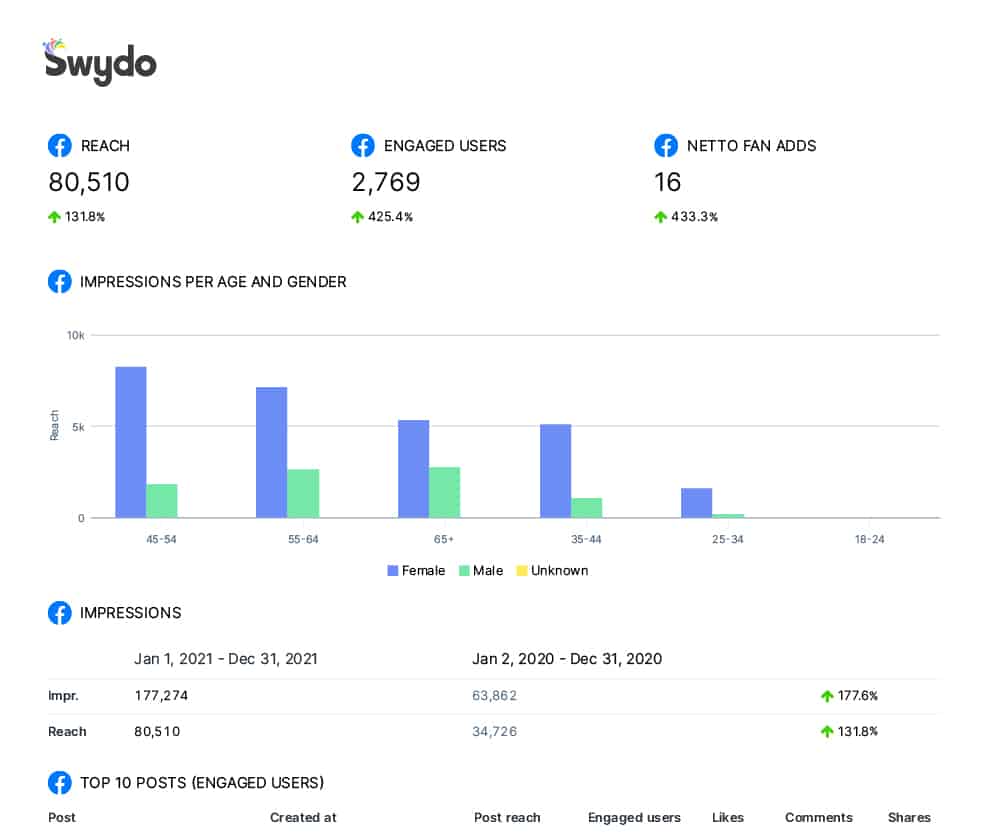This screenshot has height=833, width=985.
Task: Click the Male bar for 35-44
Action: click(586, 508)
